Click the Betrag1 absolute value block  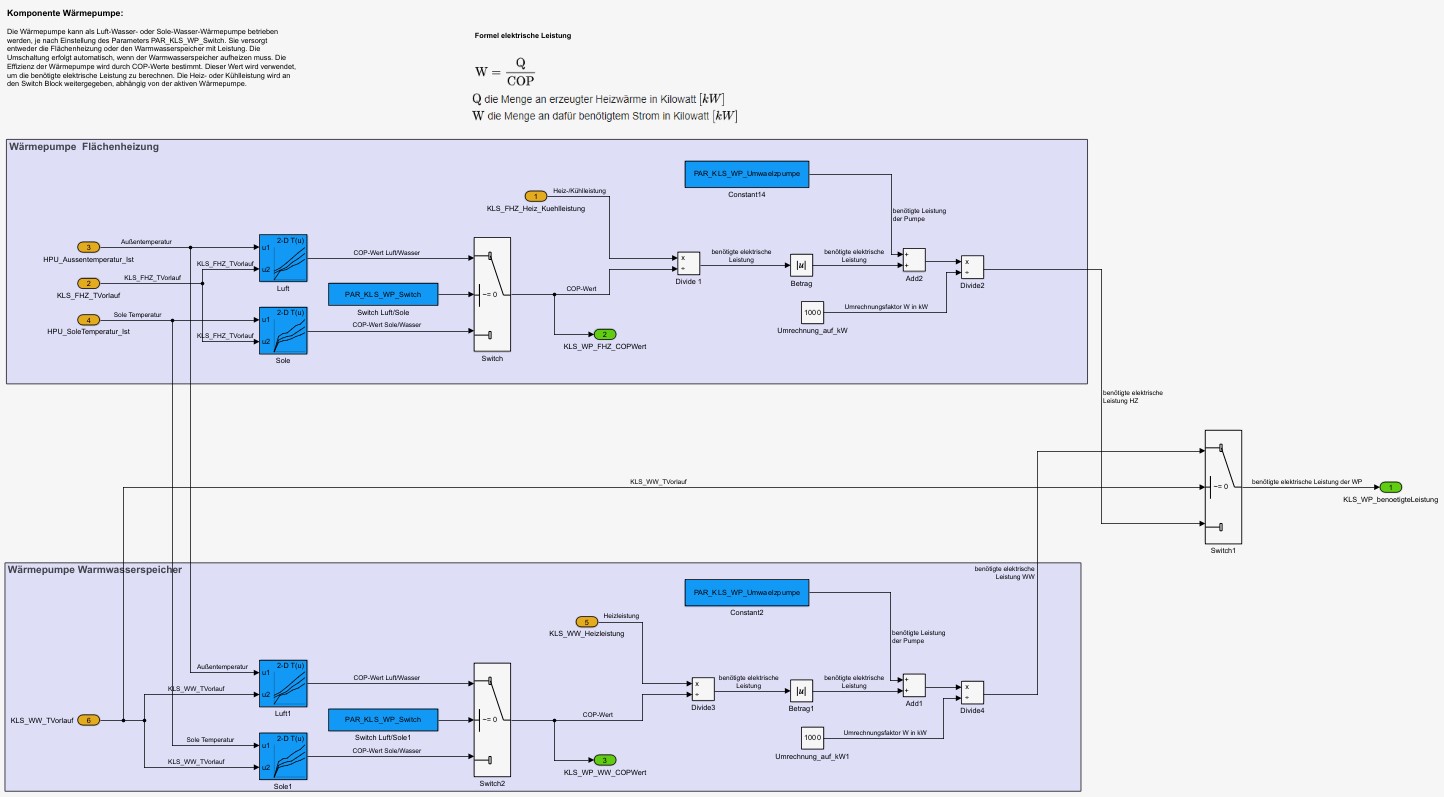801,691
